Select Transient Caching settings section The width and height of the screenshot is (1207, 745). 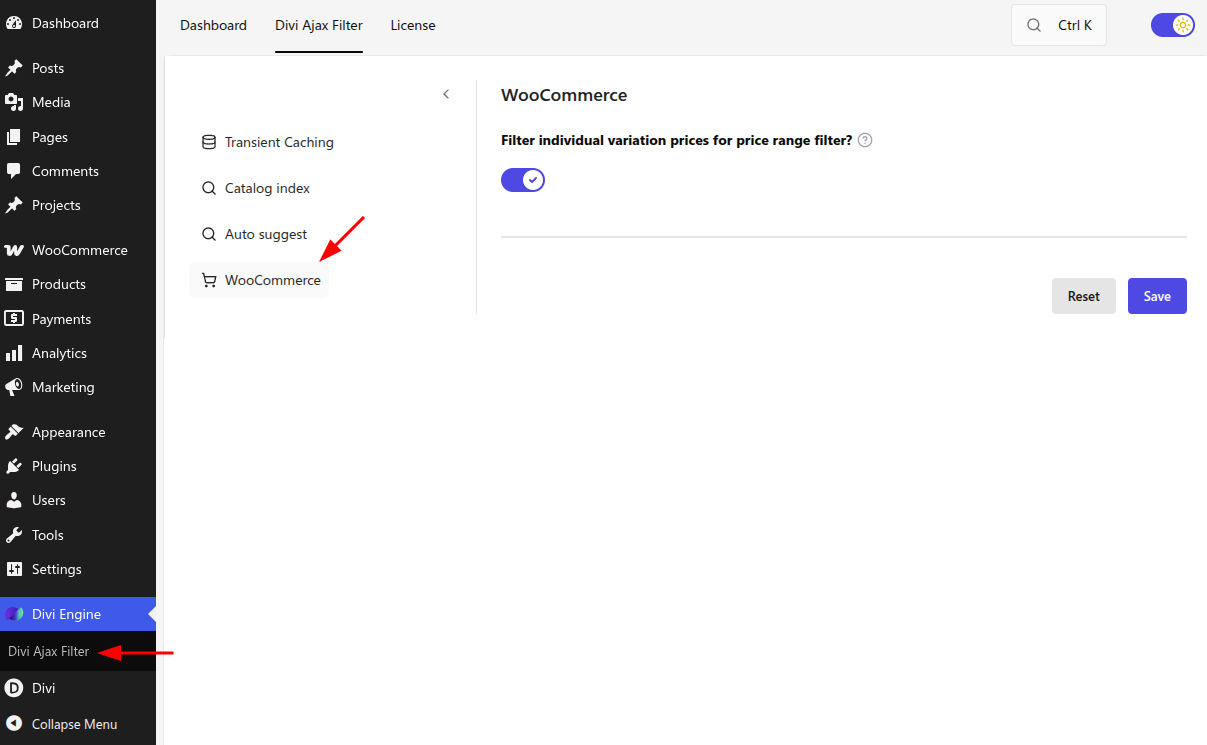pos(268,142)
